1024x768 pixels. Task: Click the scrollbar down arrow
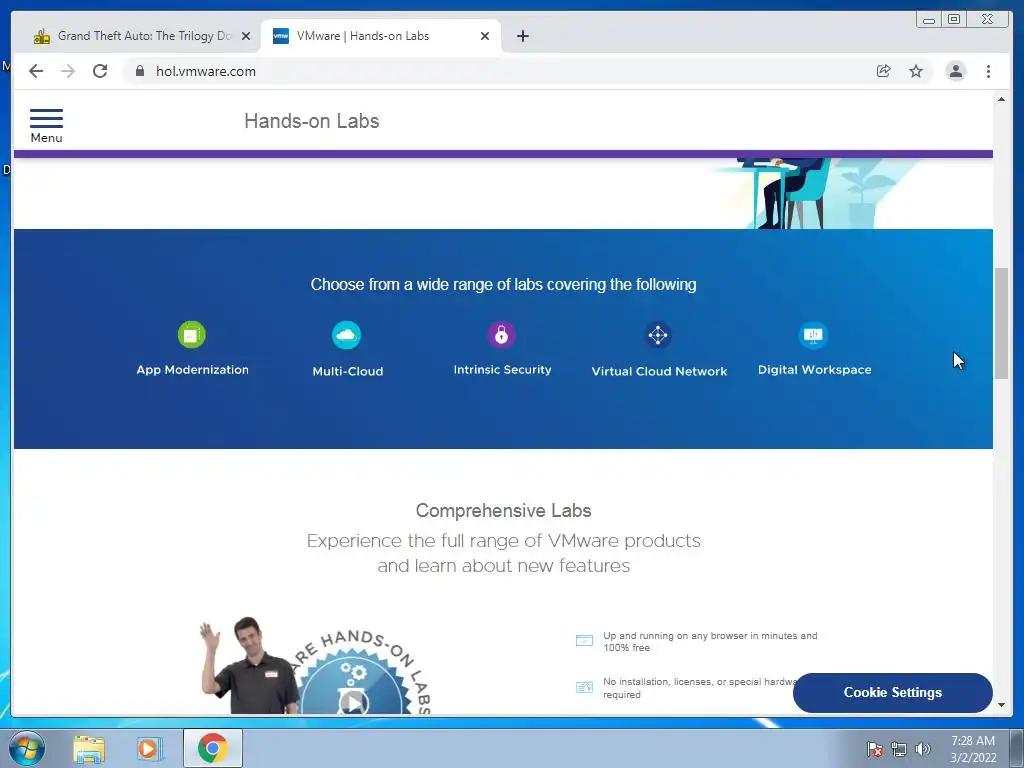tap(1001, 705)
